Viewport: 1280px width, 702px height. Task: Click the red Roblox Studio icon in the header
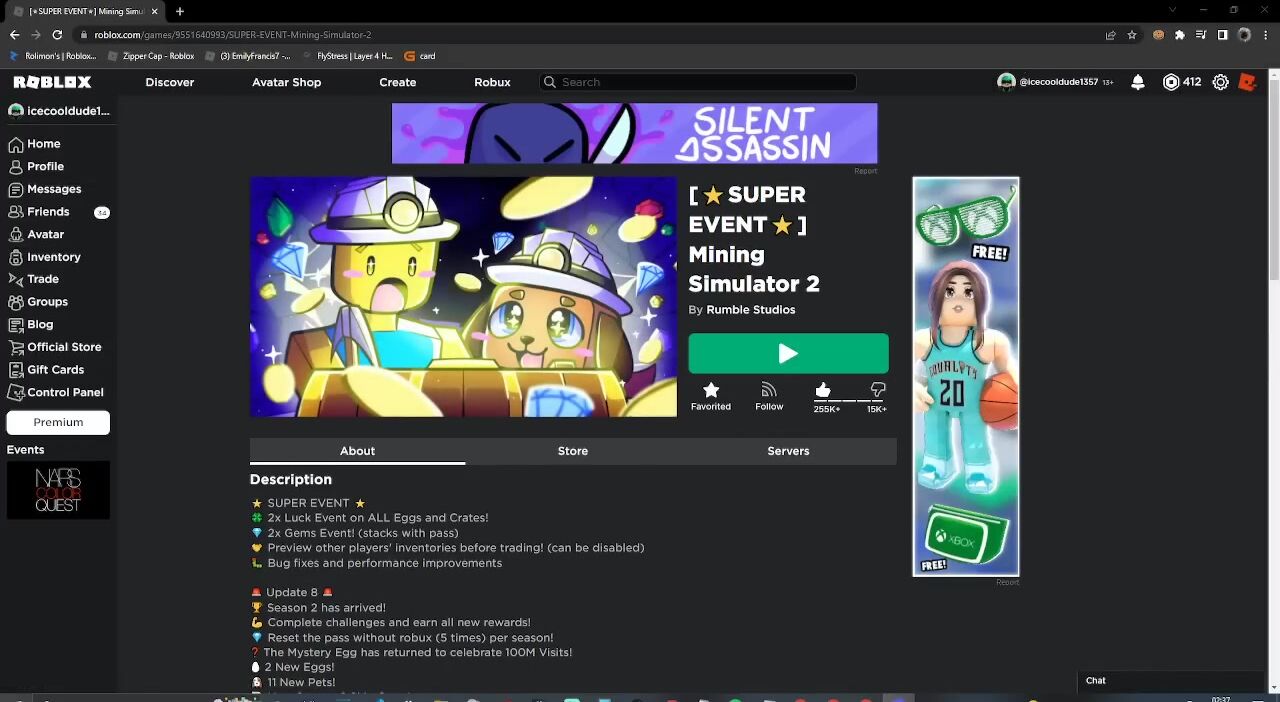[1247, 82]
